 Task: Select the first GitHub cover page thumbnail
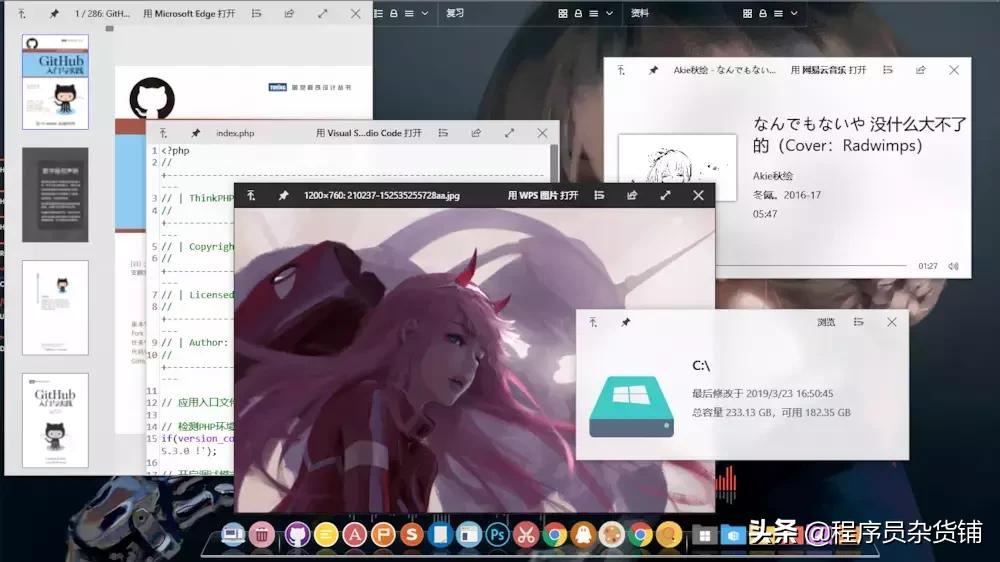point(55,82)
